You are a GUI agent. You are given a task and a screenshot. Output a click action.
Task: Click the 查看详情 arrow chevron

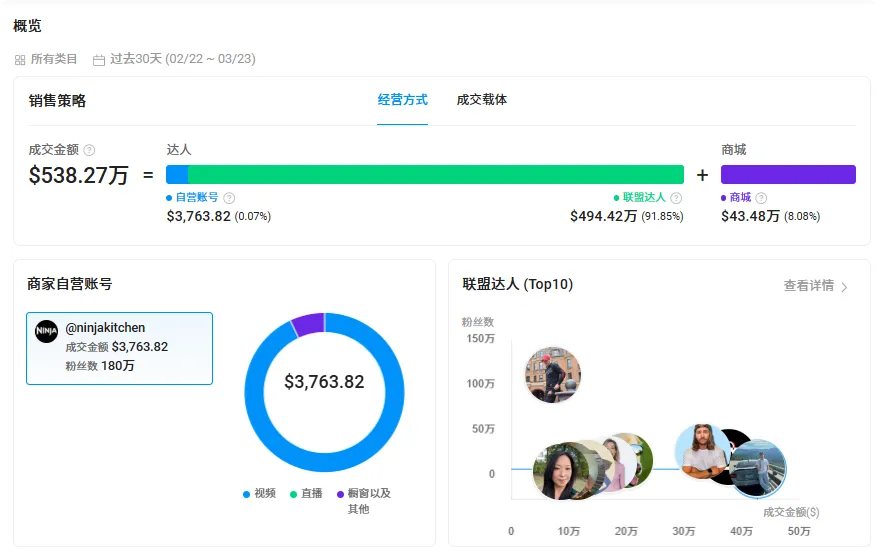844,287
